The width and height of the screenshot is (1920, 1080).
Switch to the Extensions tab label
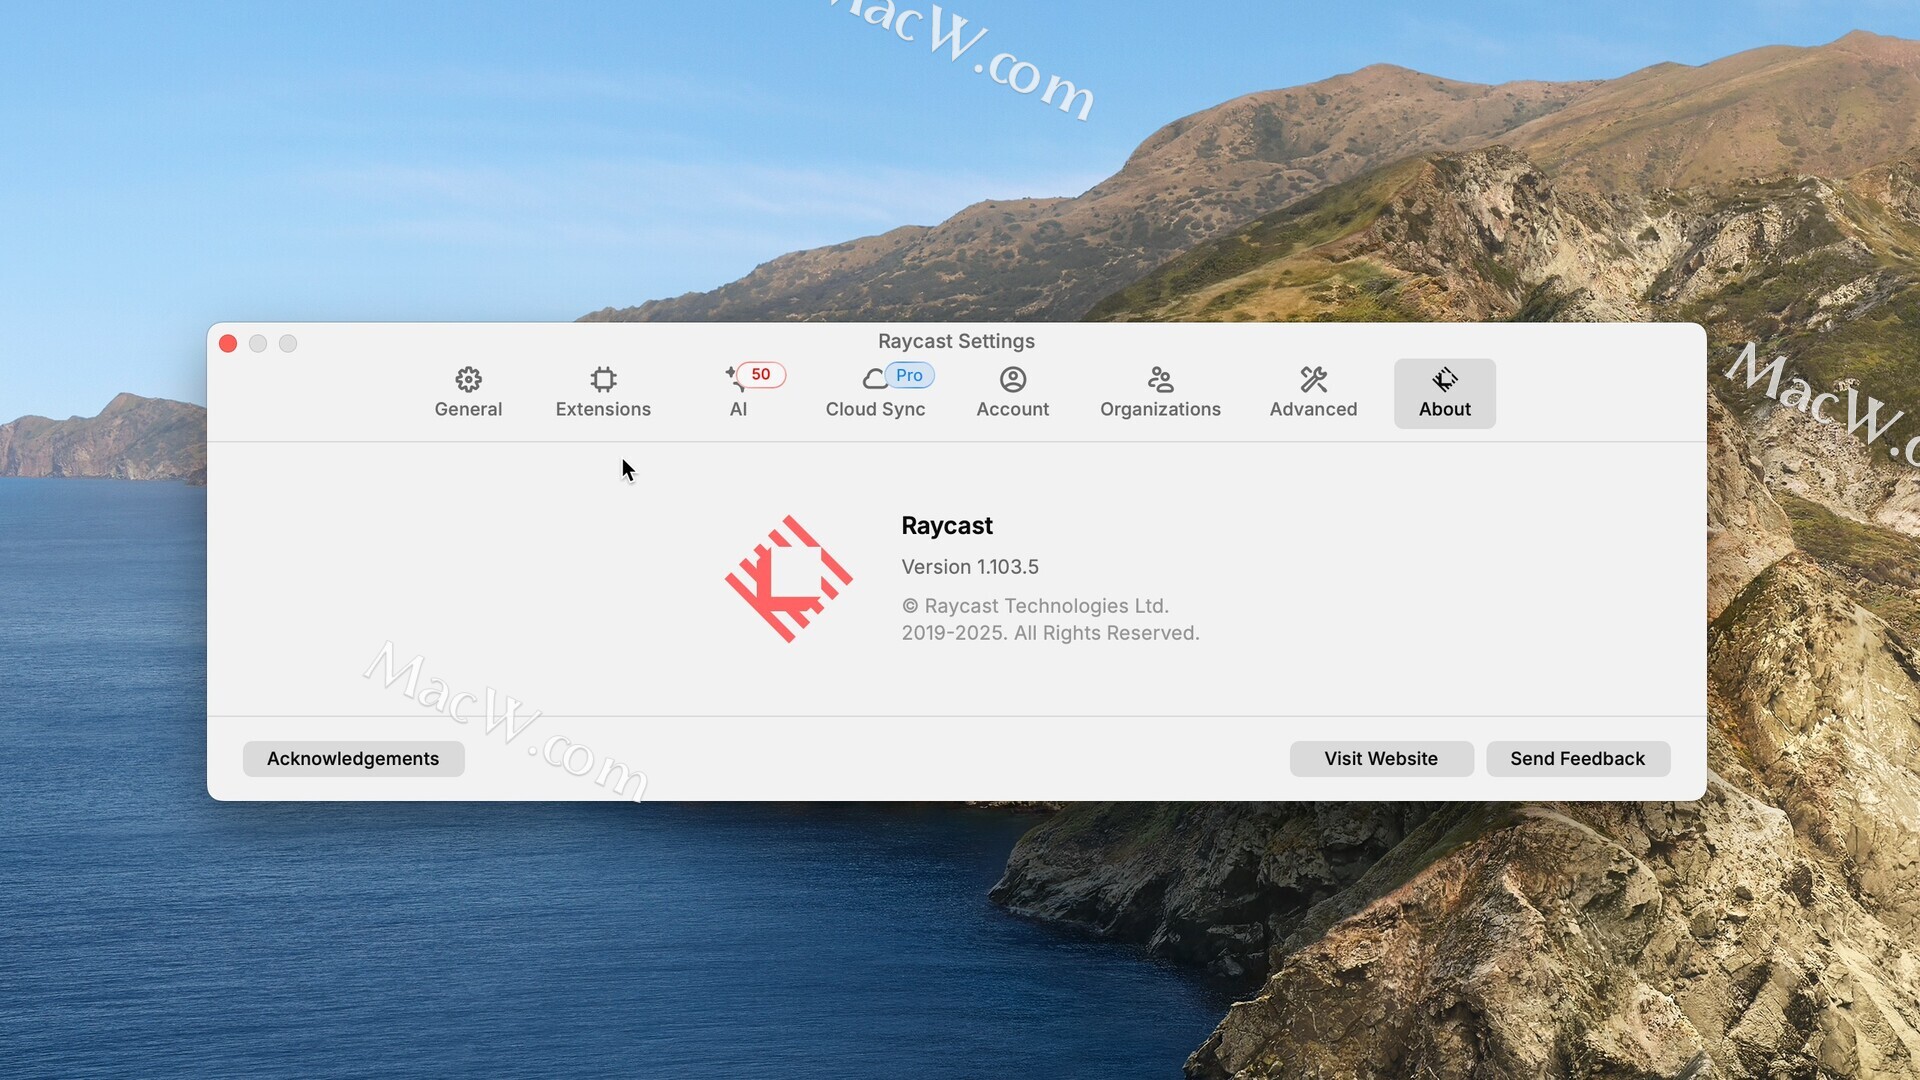[x=603, y=409]
